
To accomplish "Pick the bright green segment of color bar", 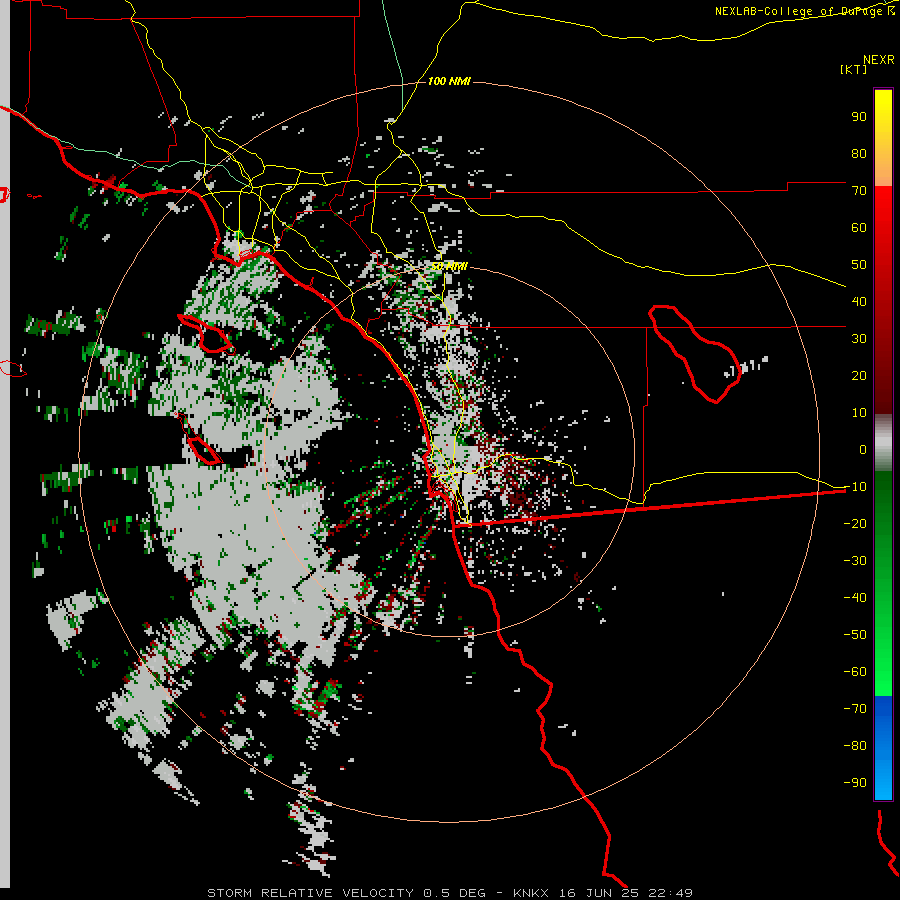I will click(x=883, y=584).
